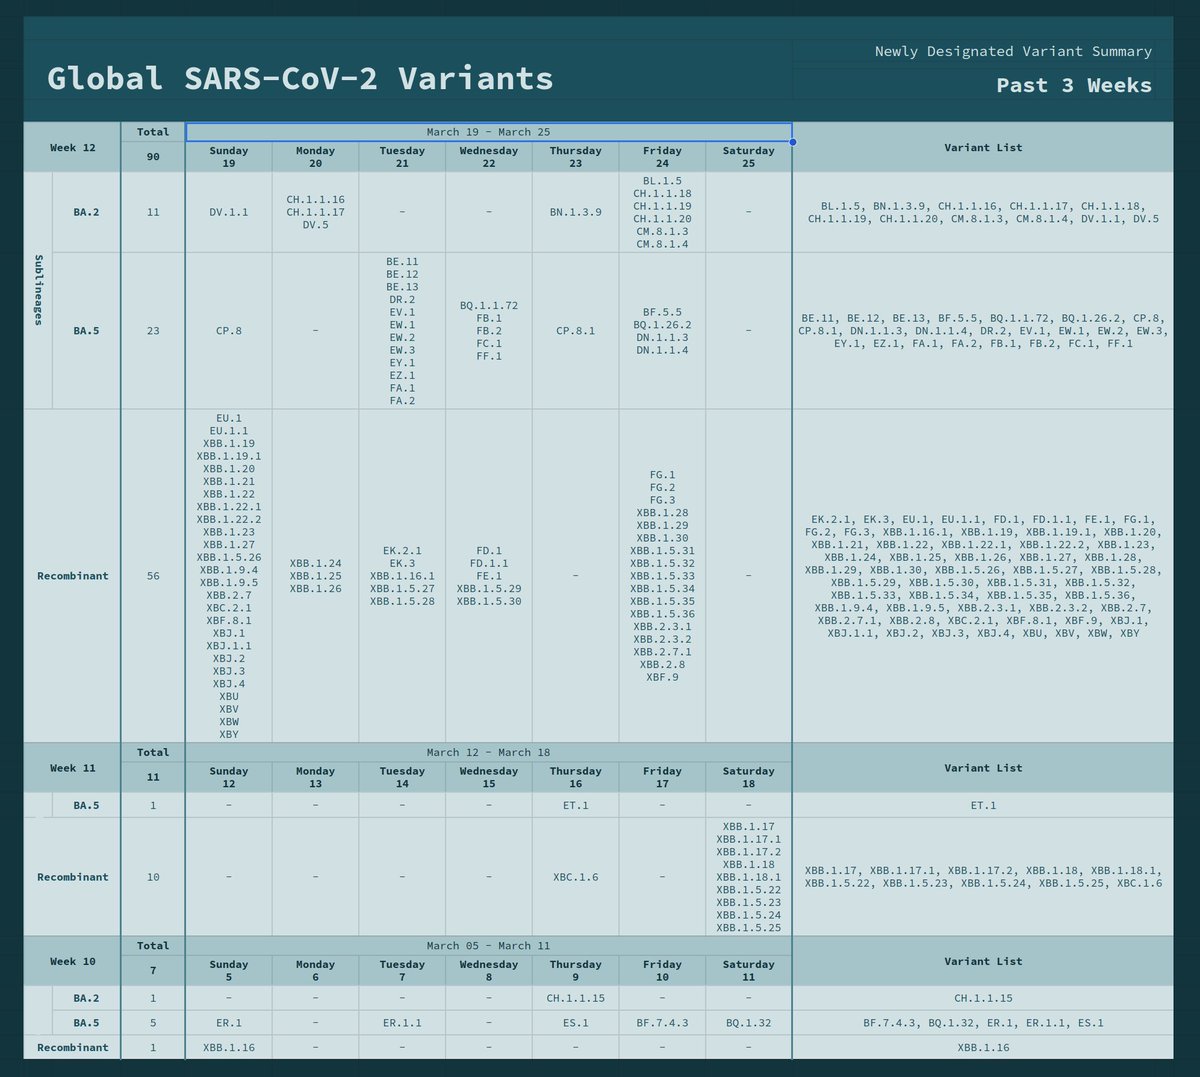Click the 'Monday 20' column header
The image size is (1200, 1077).
(315, 157)
